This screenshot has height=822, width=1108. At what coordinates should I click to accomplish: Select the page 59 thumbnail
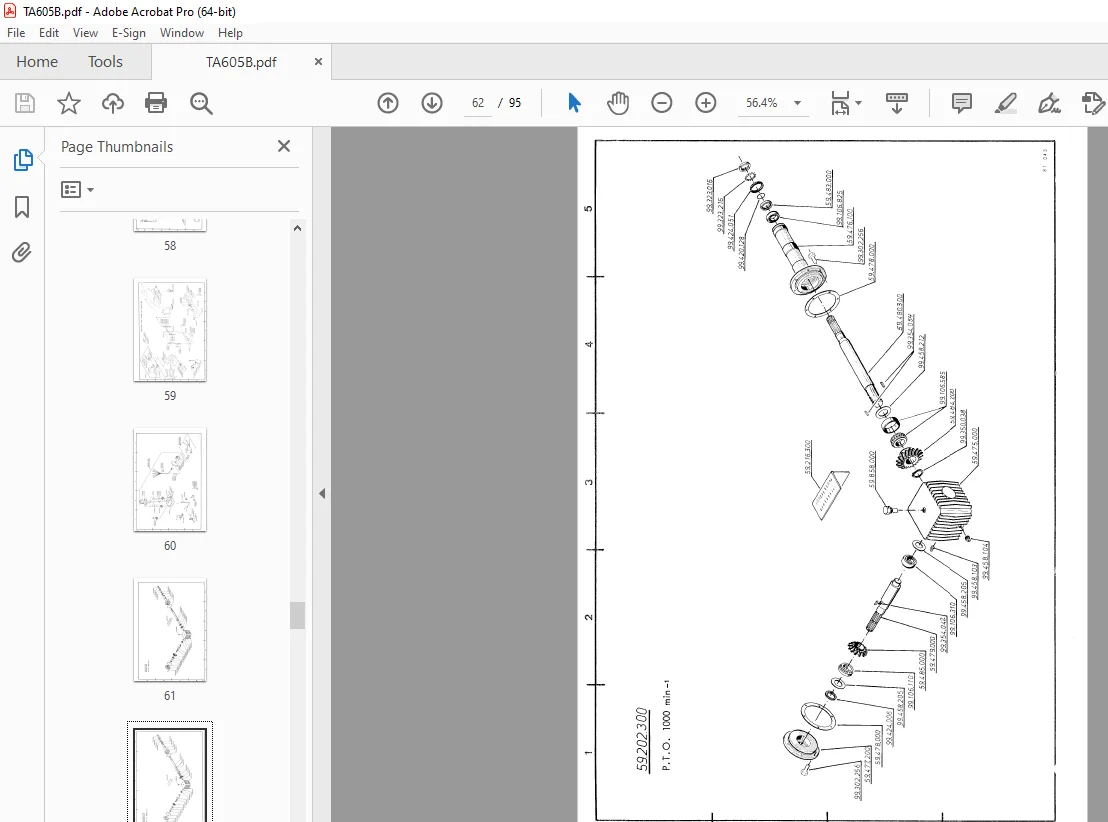pyautogui.click(x=170, y=330)
